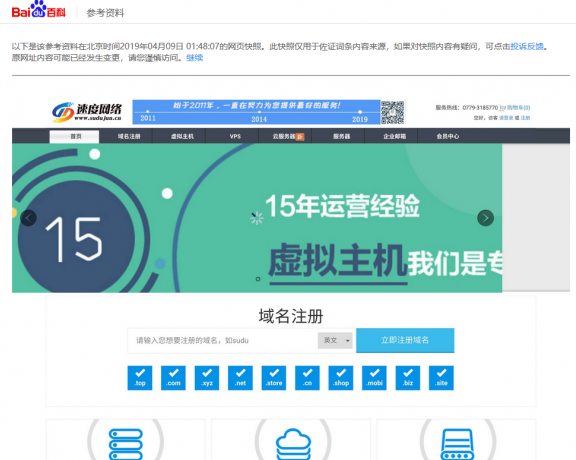Toggle the .xyz domain checkbox
Viewport: 576px width, 460px height.
click(207, 378)
